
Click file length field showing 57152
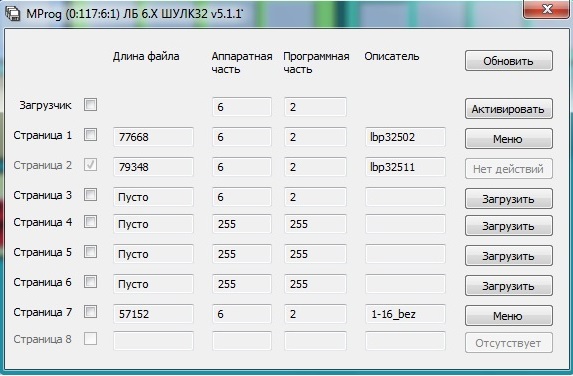[x=153, y=314]
